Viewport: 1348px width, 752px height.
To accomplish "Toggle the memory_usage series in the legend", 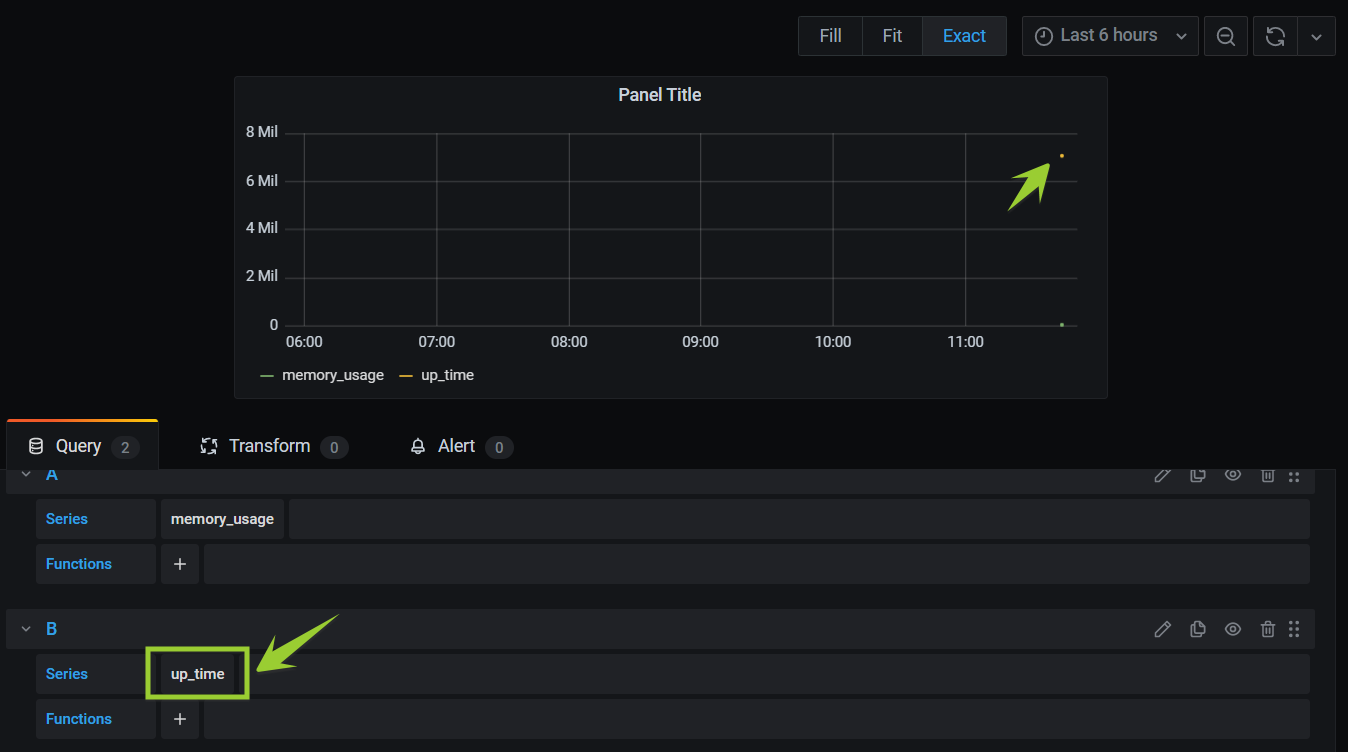I will (x=333, y=375).
